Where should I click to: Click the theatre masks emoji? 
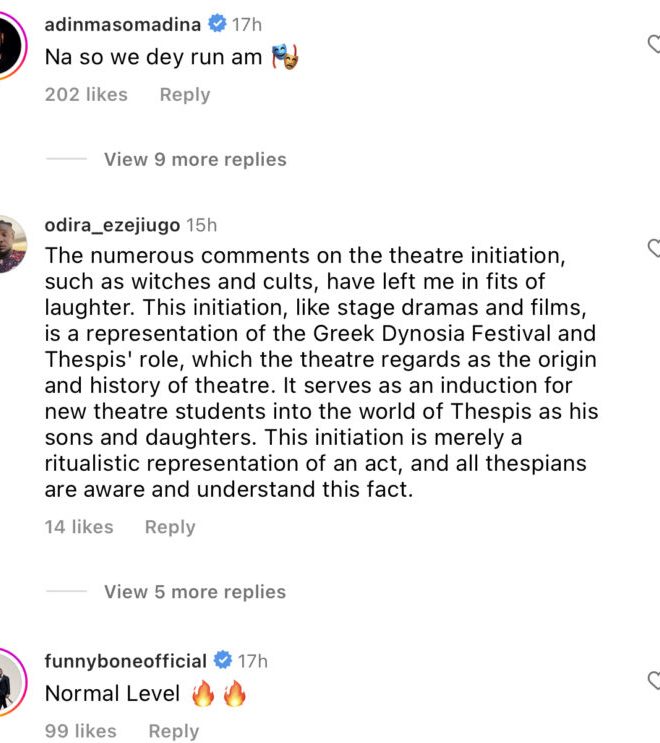285,58
